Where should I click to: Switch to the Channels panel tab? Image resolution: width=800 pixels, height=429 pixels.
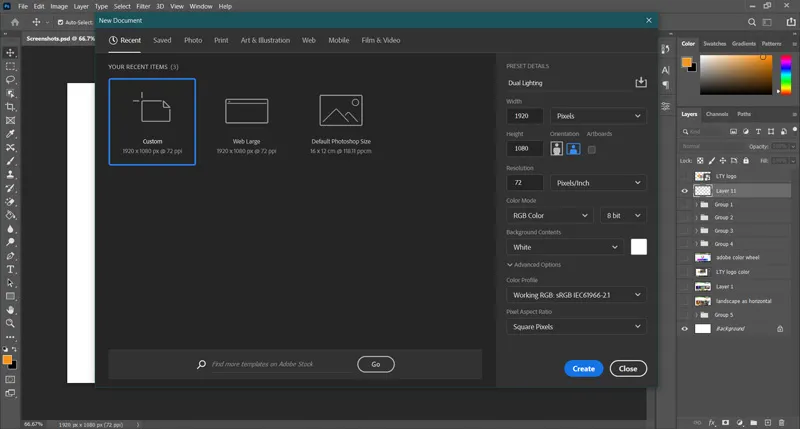[717, 114]
